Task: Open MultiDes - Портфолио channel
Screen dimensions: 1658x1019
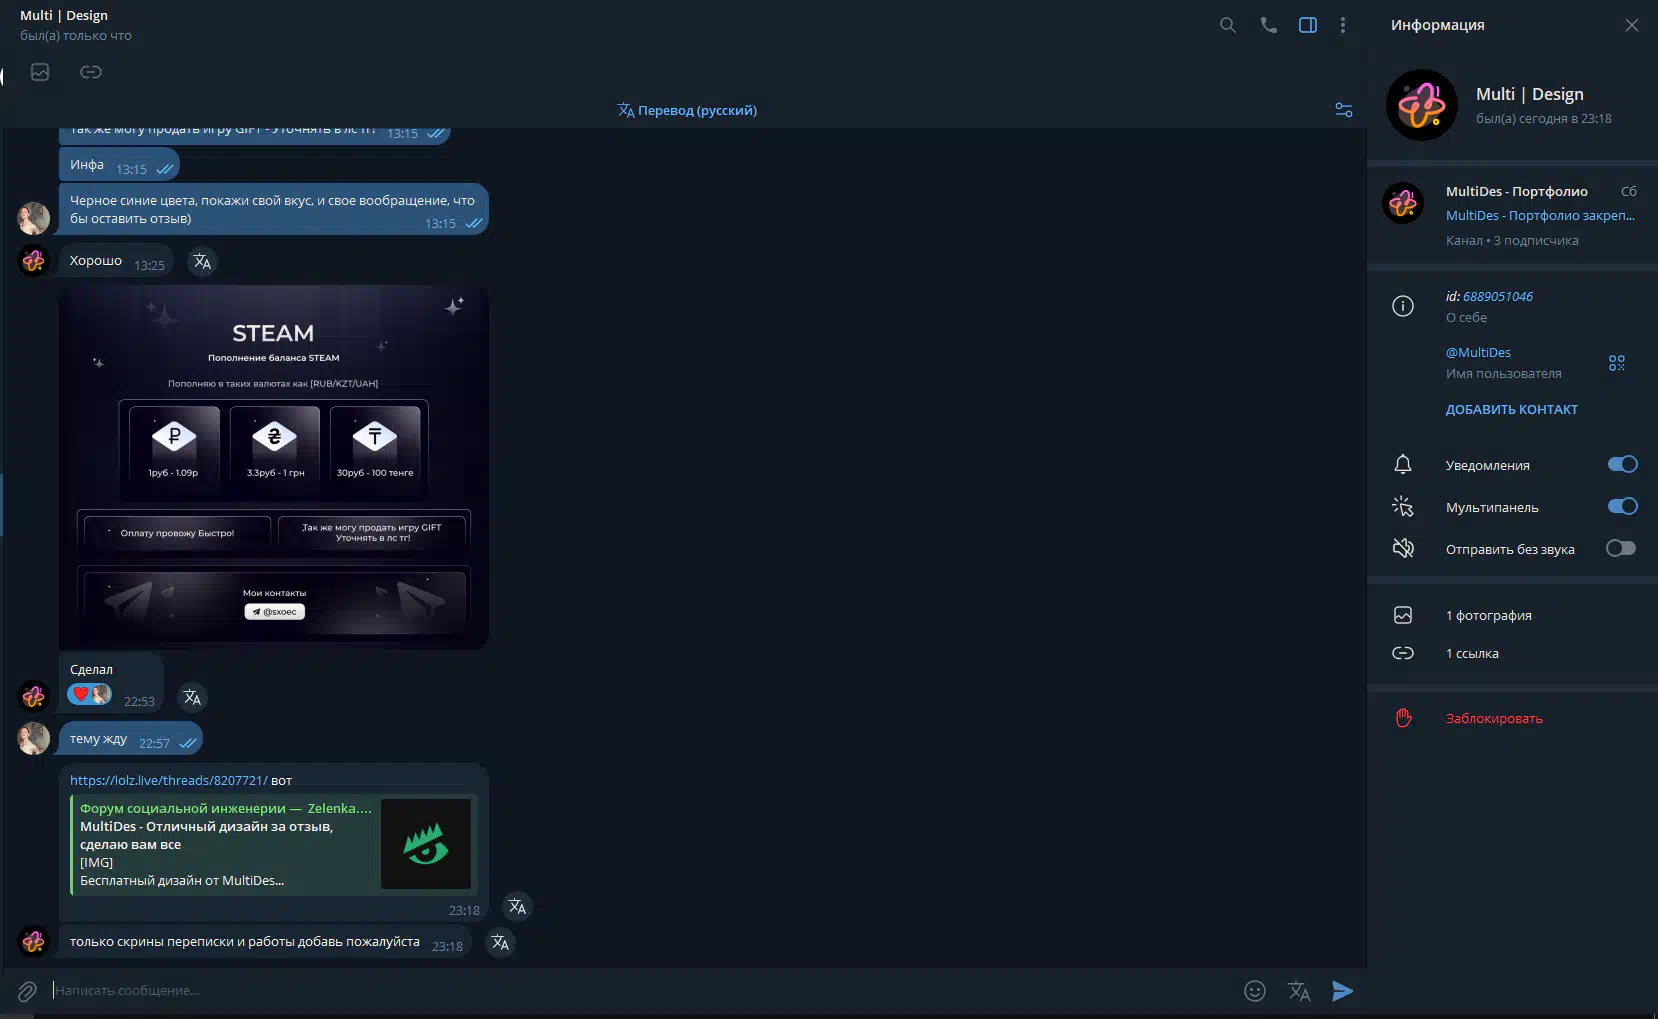Action: click(1512, 214)
